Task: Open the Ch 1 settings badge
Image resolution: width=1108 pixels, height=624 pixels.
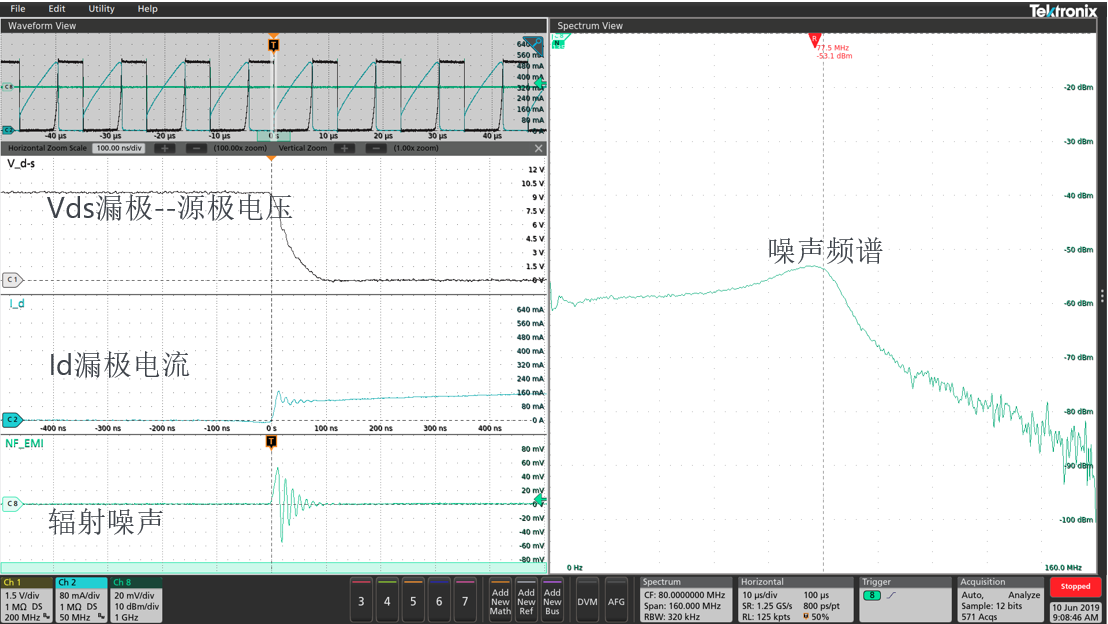Action: [27, 598]
